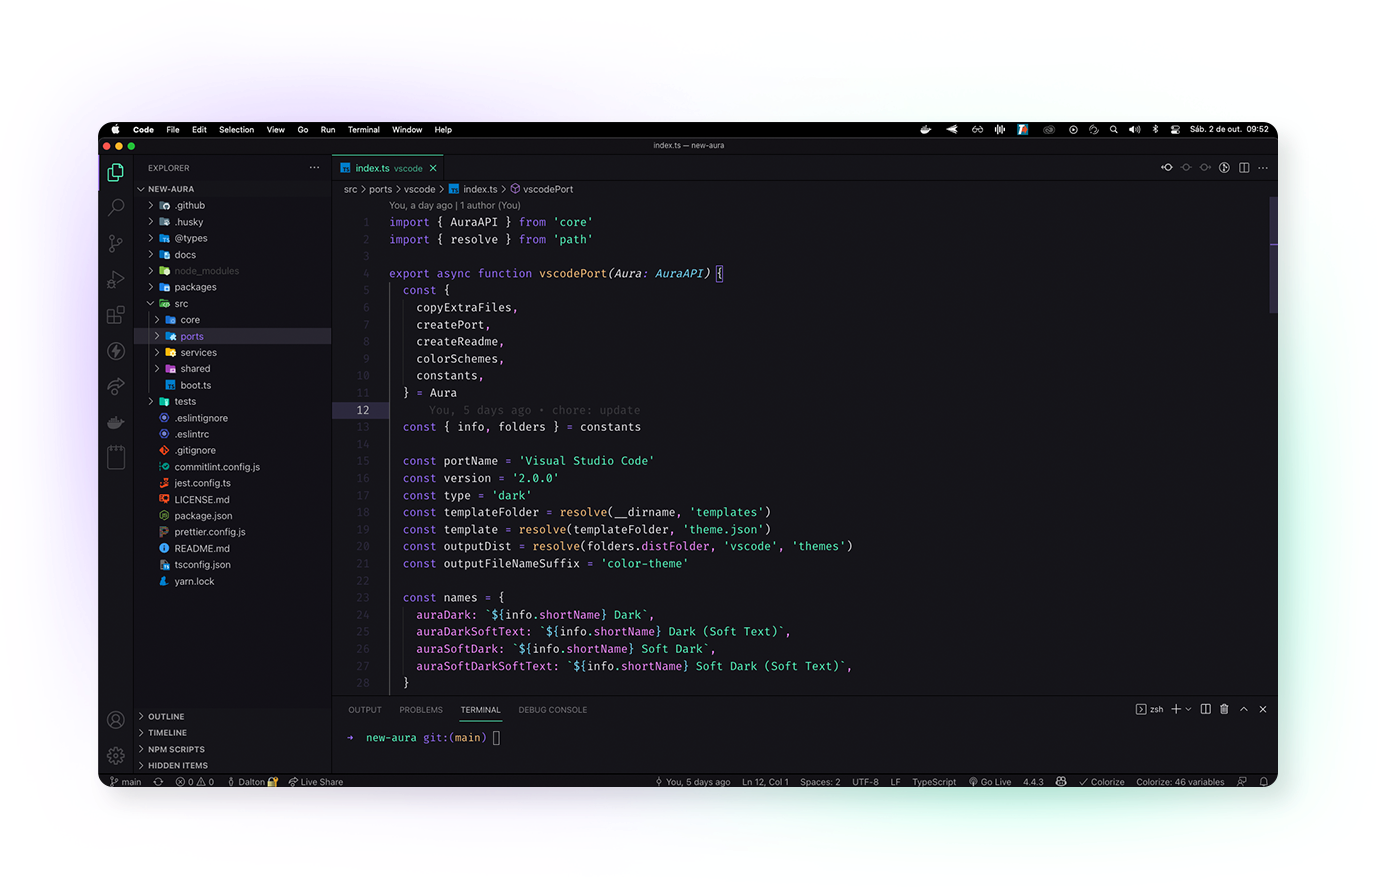Open the Selection menu

point(237,130)
